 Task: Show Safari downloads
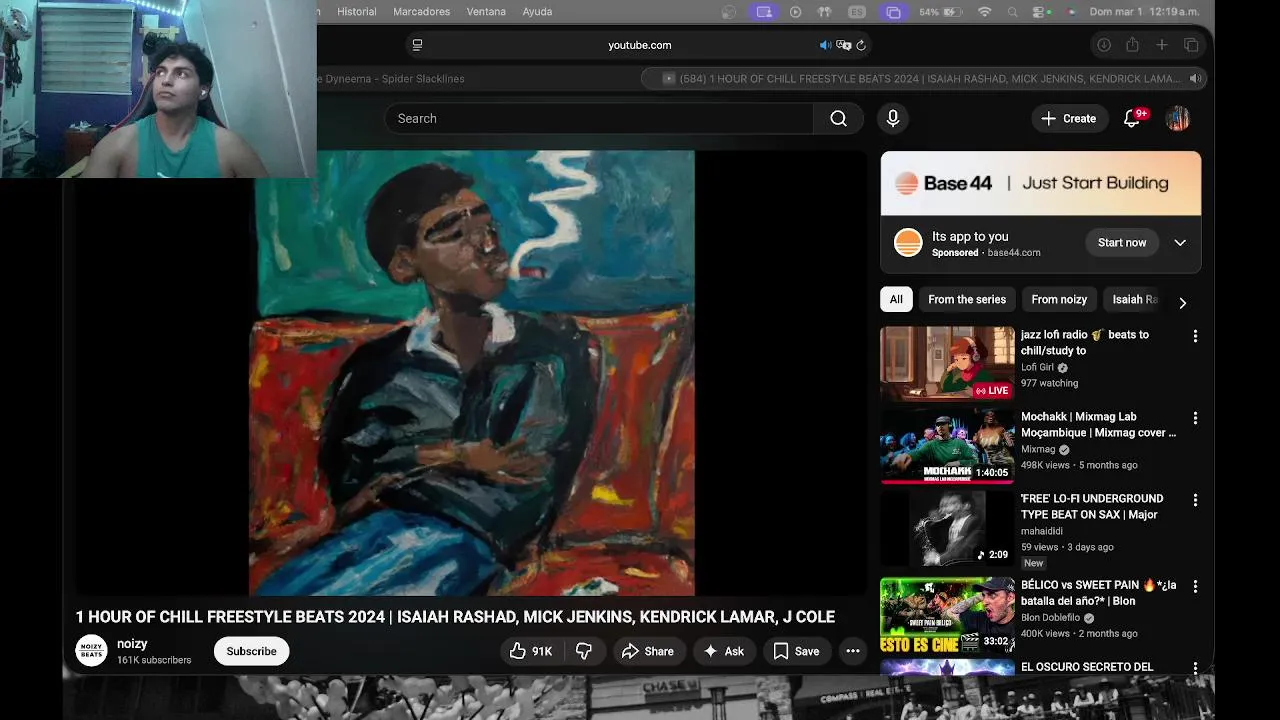(1104, 45)
